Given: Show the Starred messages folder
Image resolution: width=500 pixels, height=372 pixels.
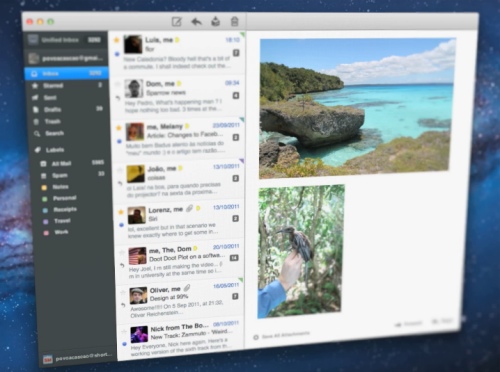Looking at the screenshot, I should click(x=67, y=86).
